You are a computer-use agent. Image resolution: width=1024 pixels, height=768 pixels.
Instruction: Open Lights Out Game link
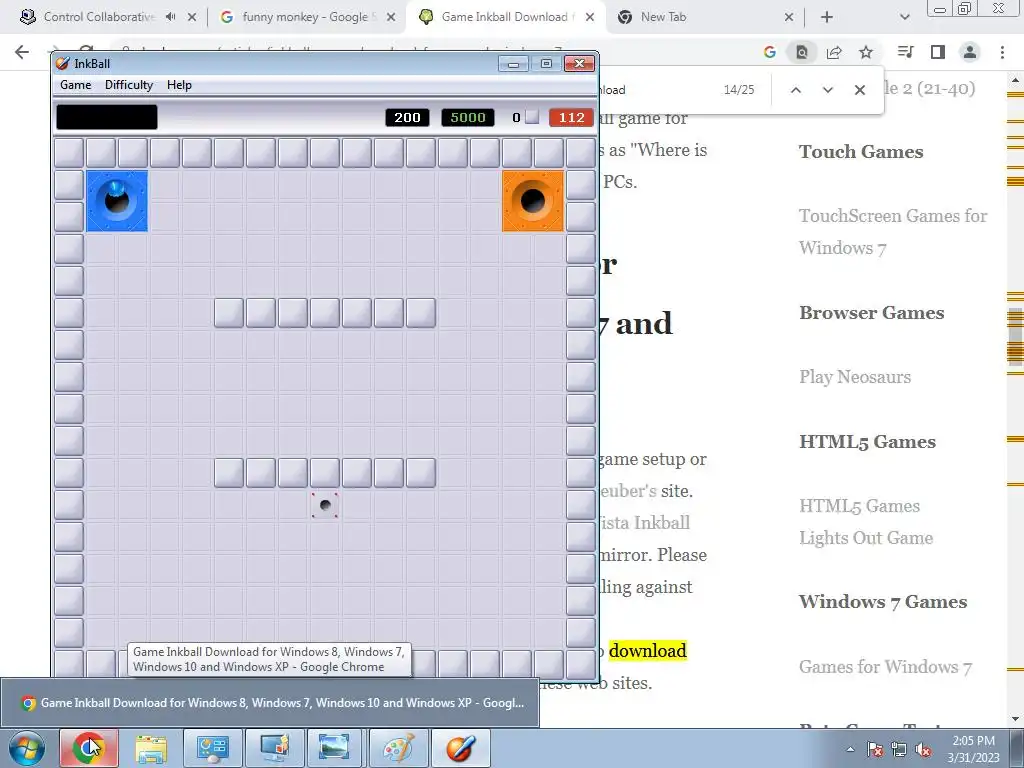click(866, 538)
